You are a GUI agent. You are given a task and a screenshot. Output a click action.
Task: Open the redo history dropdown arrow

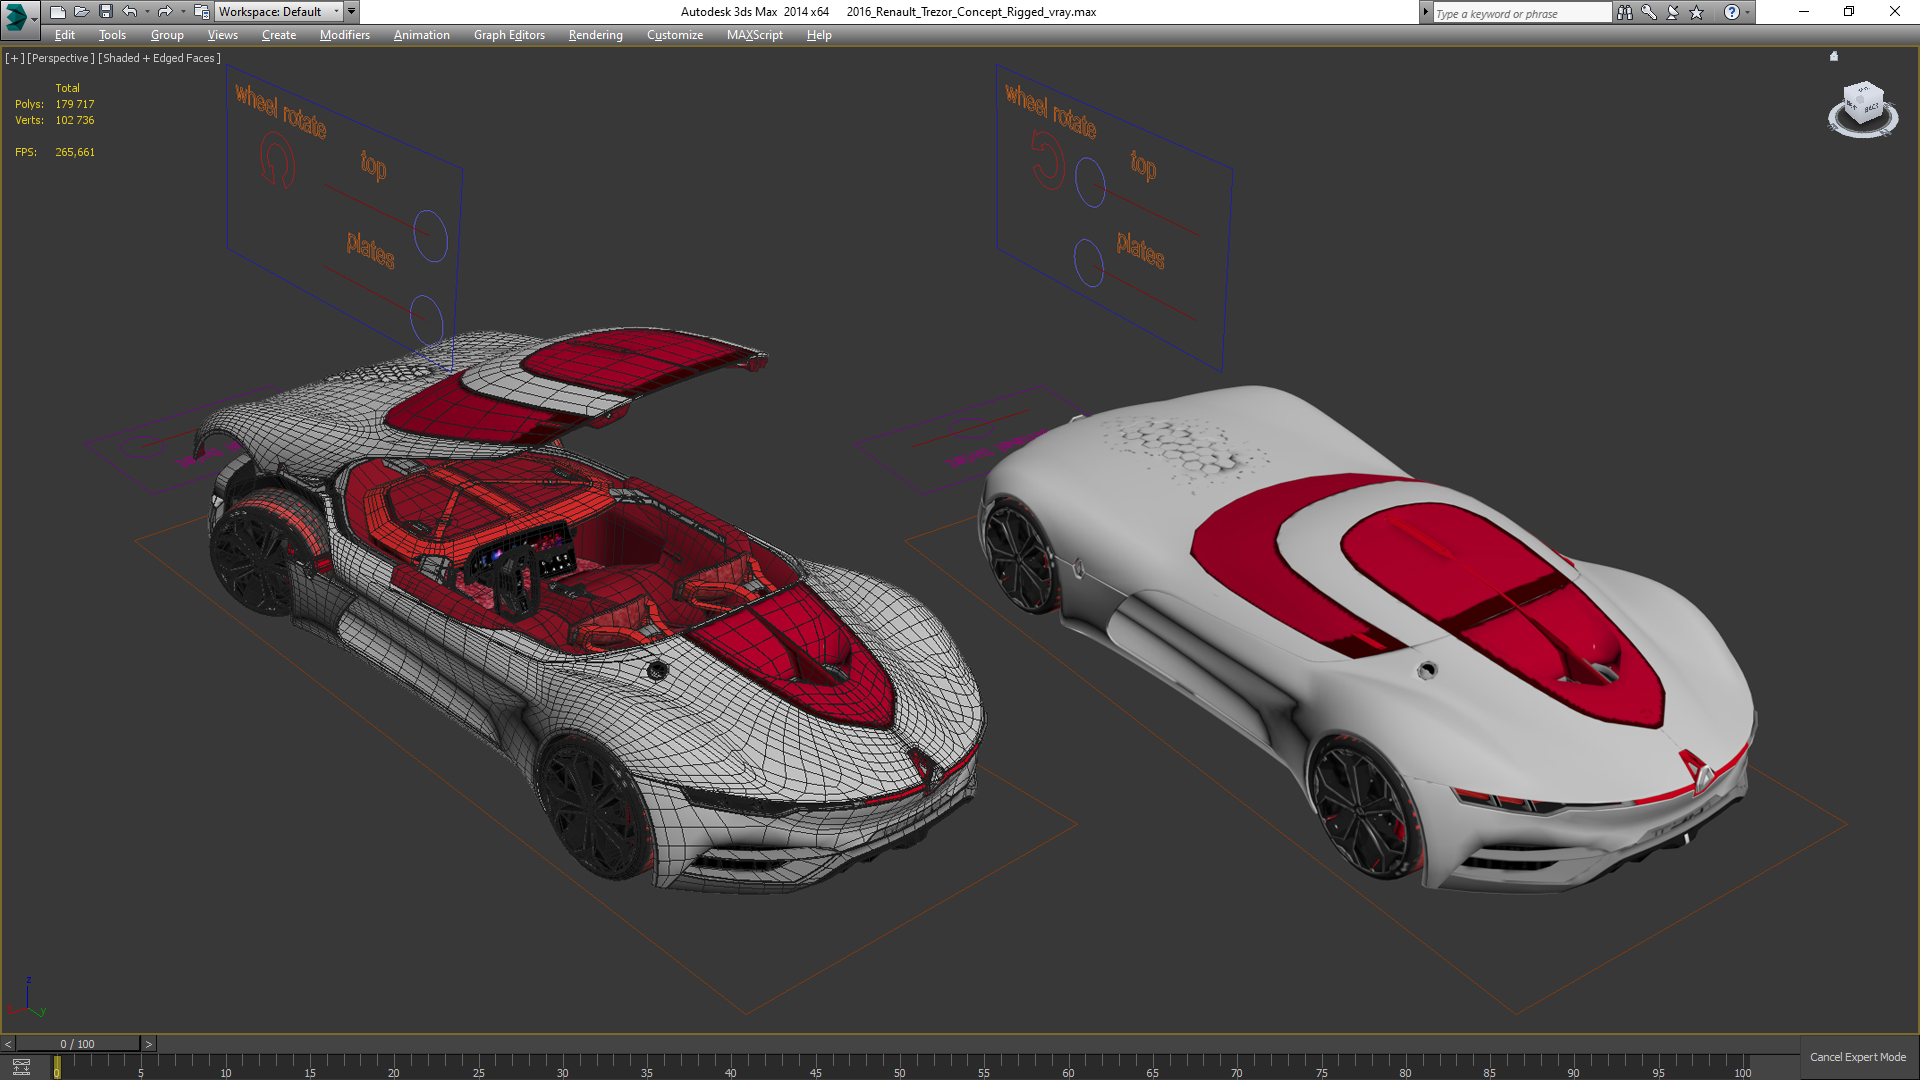(x=183, y=12)
